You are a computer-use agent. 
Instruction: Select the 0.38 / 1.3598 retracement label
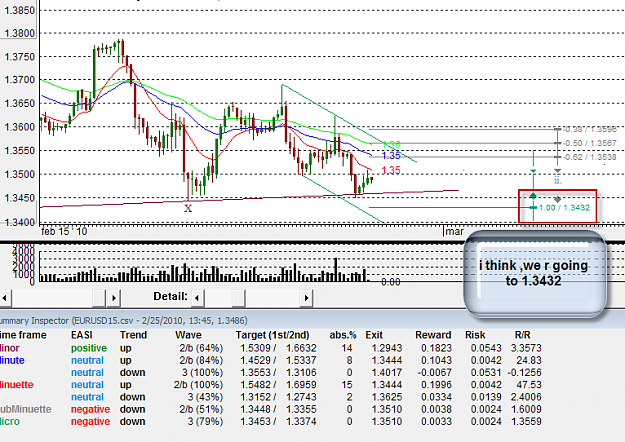[x=591, y=129]
